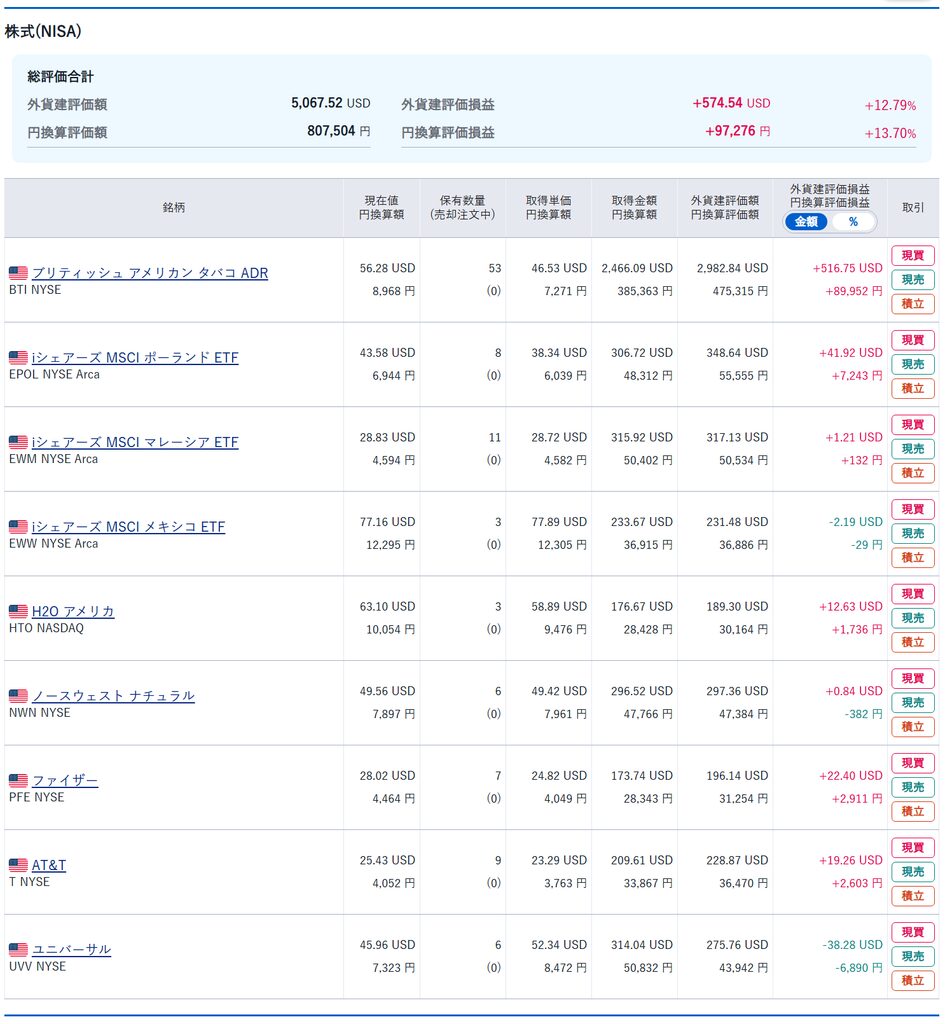This screenshot has width=950, height=1024.
Task: Click the 株式(NISA) section heading
Action: tap(43, 31)
